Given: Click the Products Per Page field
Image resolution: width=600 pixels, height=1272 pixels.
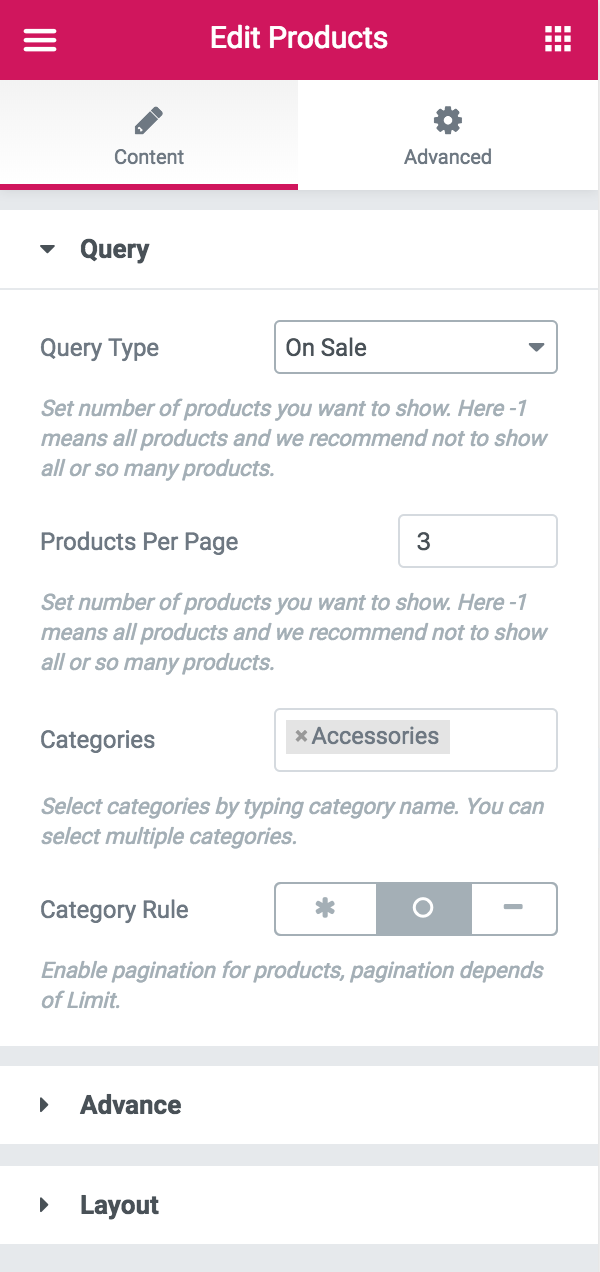Looking at the screenshot, I should 477,541.
